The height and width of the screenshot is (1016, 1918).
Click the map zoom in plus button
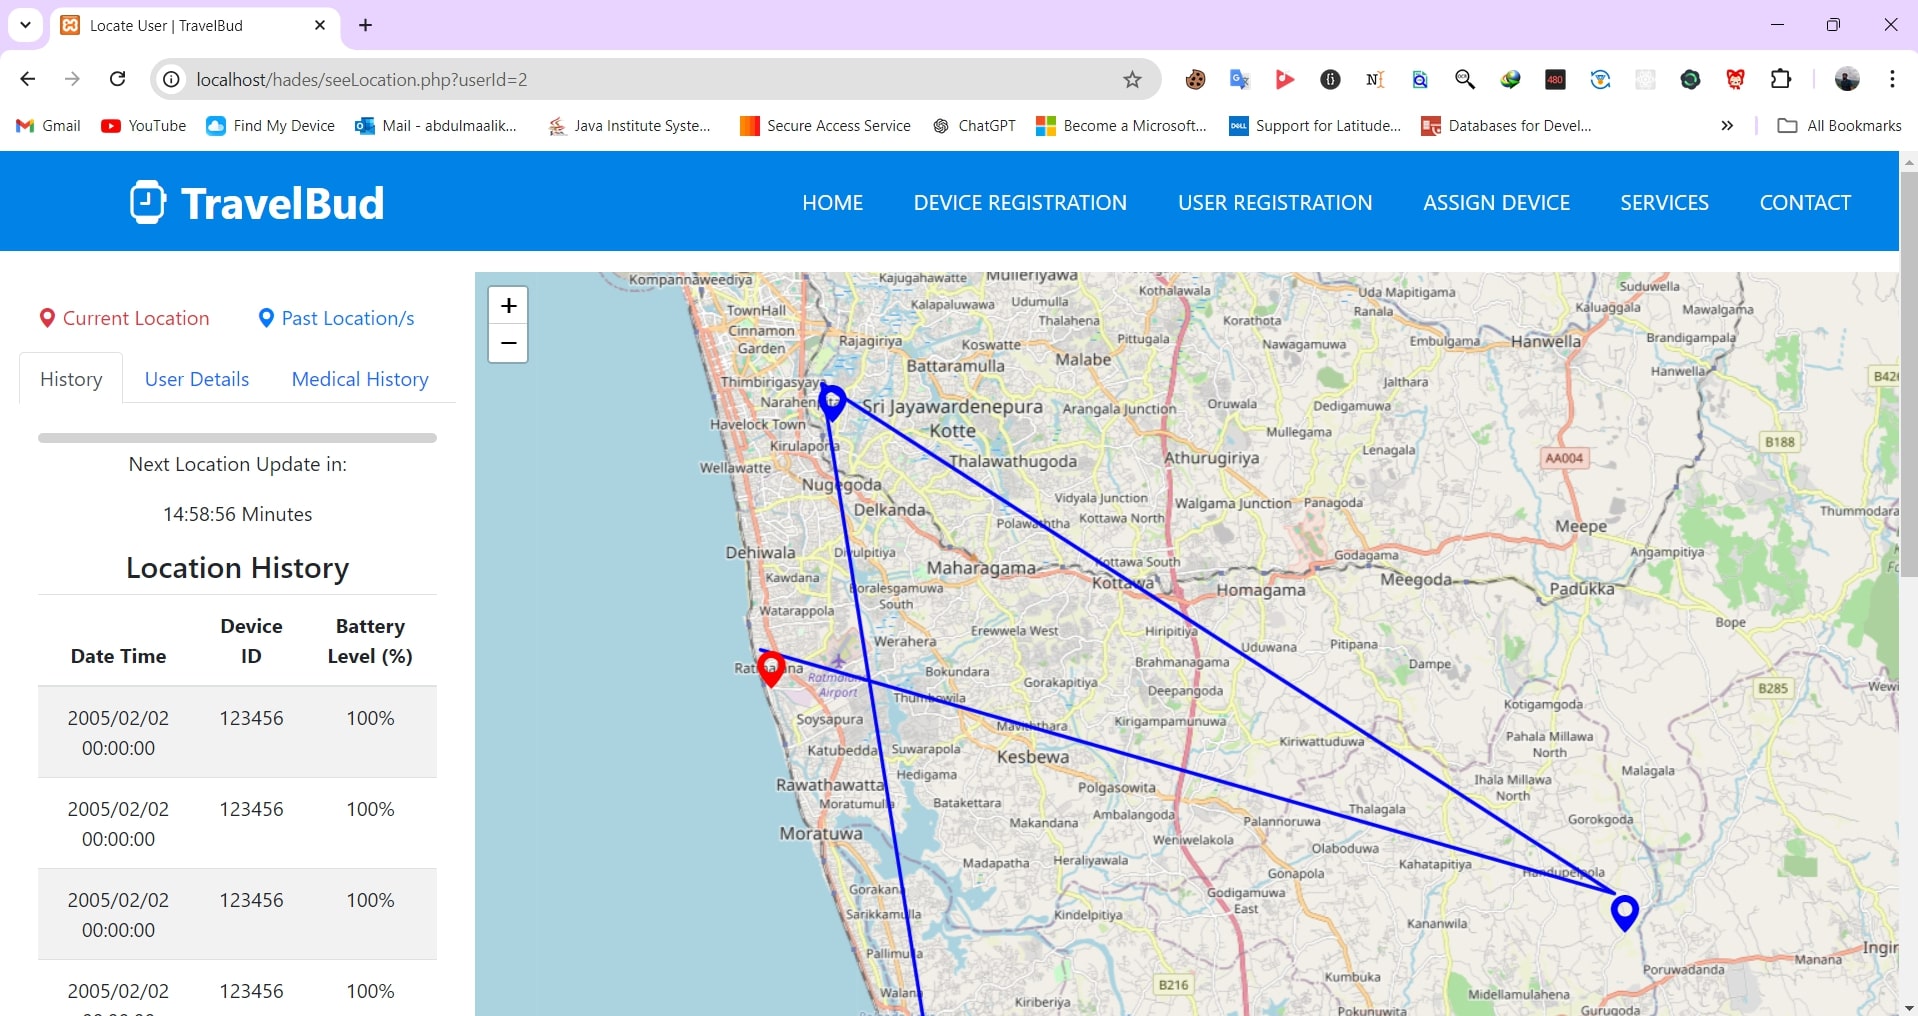click(508, 306)
